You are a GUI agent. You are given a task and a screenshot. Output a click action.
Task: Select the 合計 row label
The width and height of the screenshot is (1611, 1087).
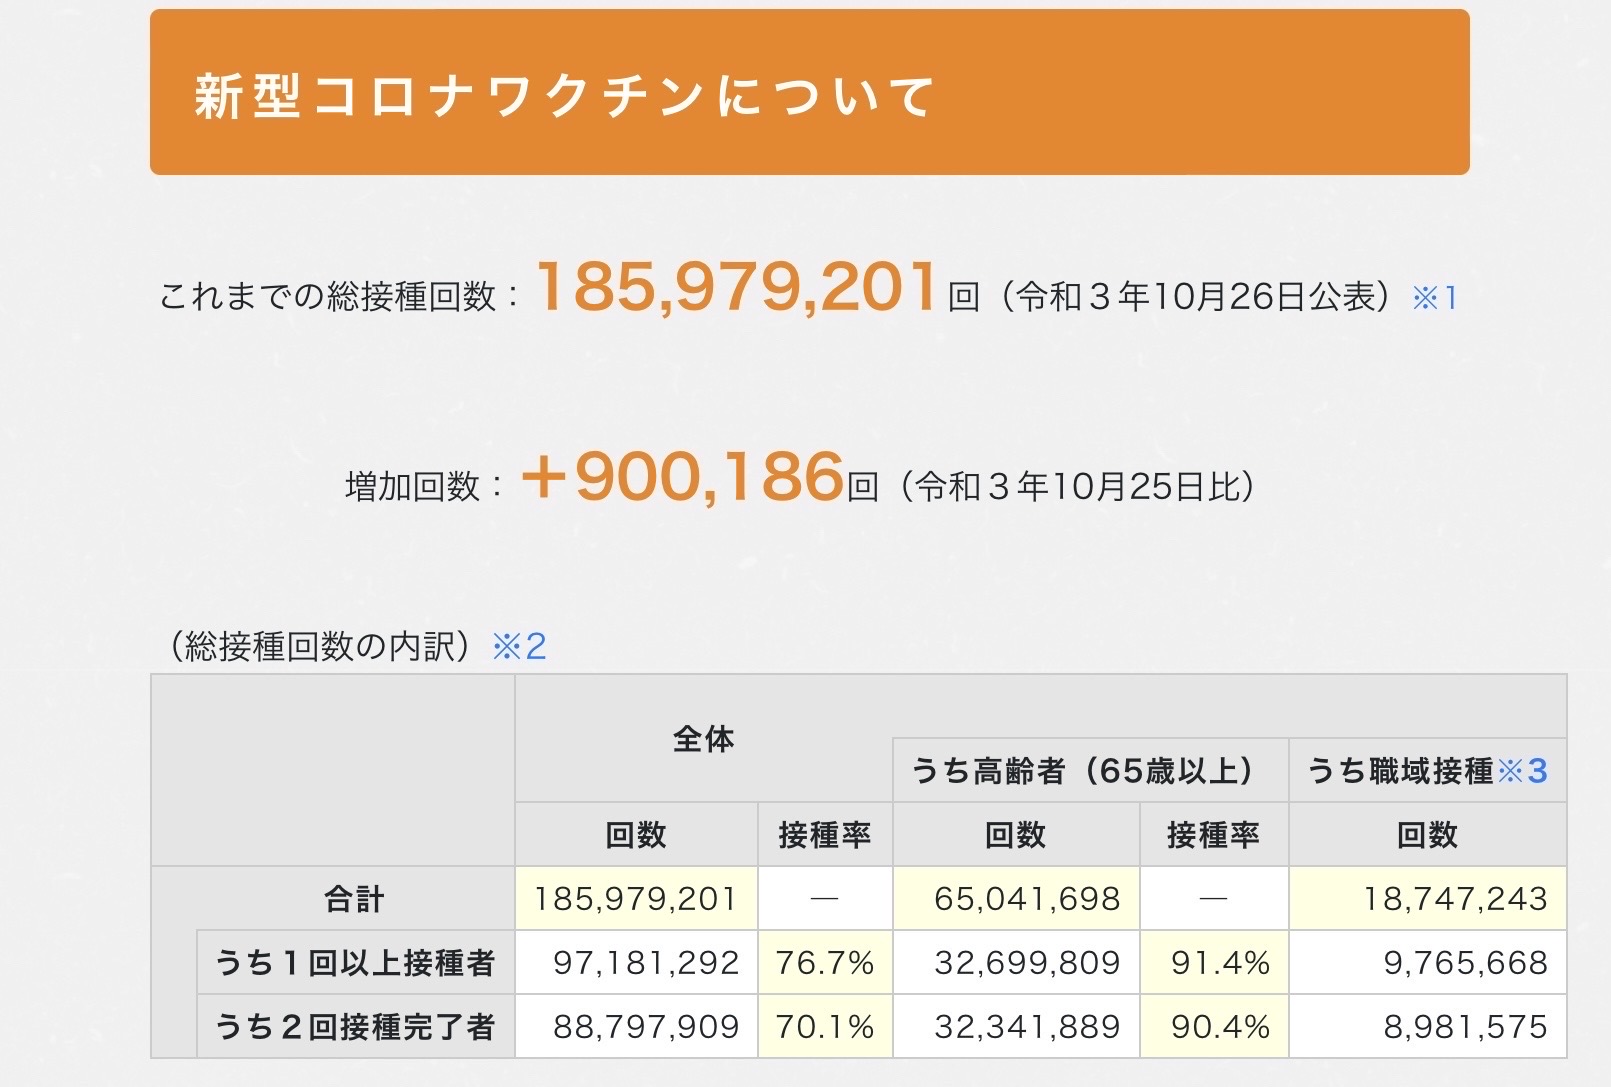(354, 898)
